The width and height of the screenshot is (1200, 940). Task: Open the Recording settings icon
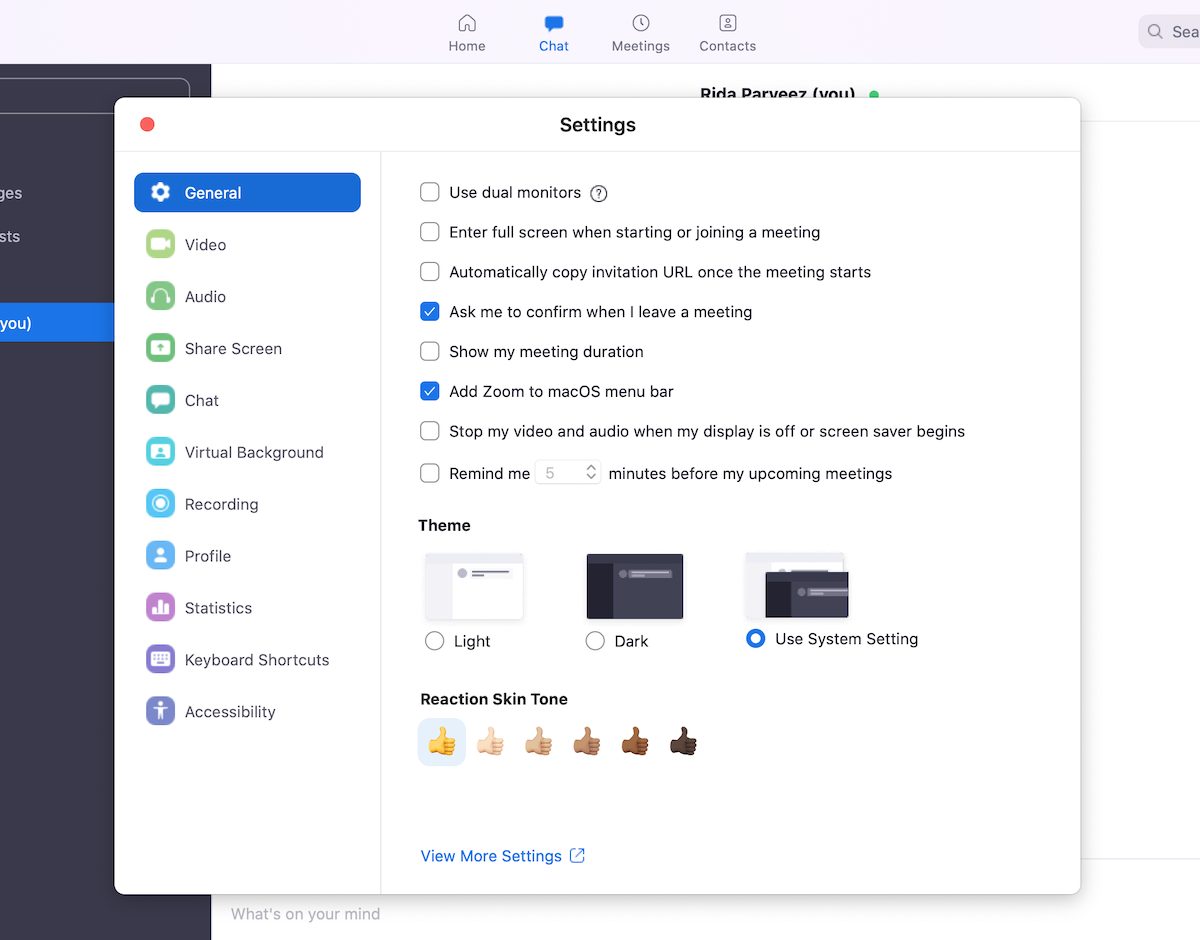(160, 504)
